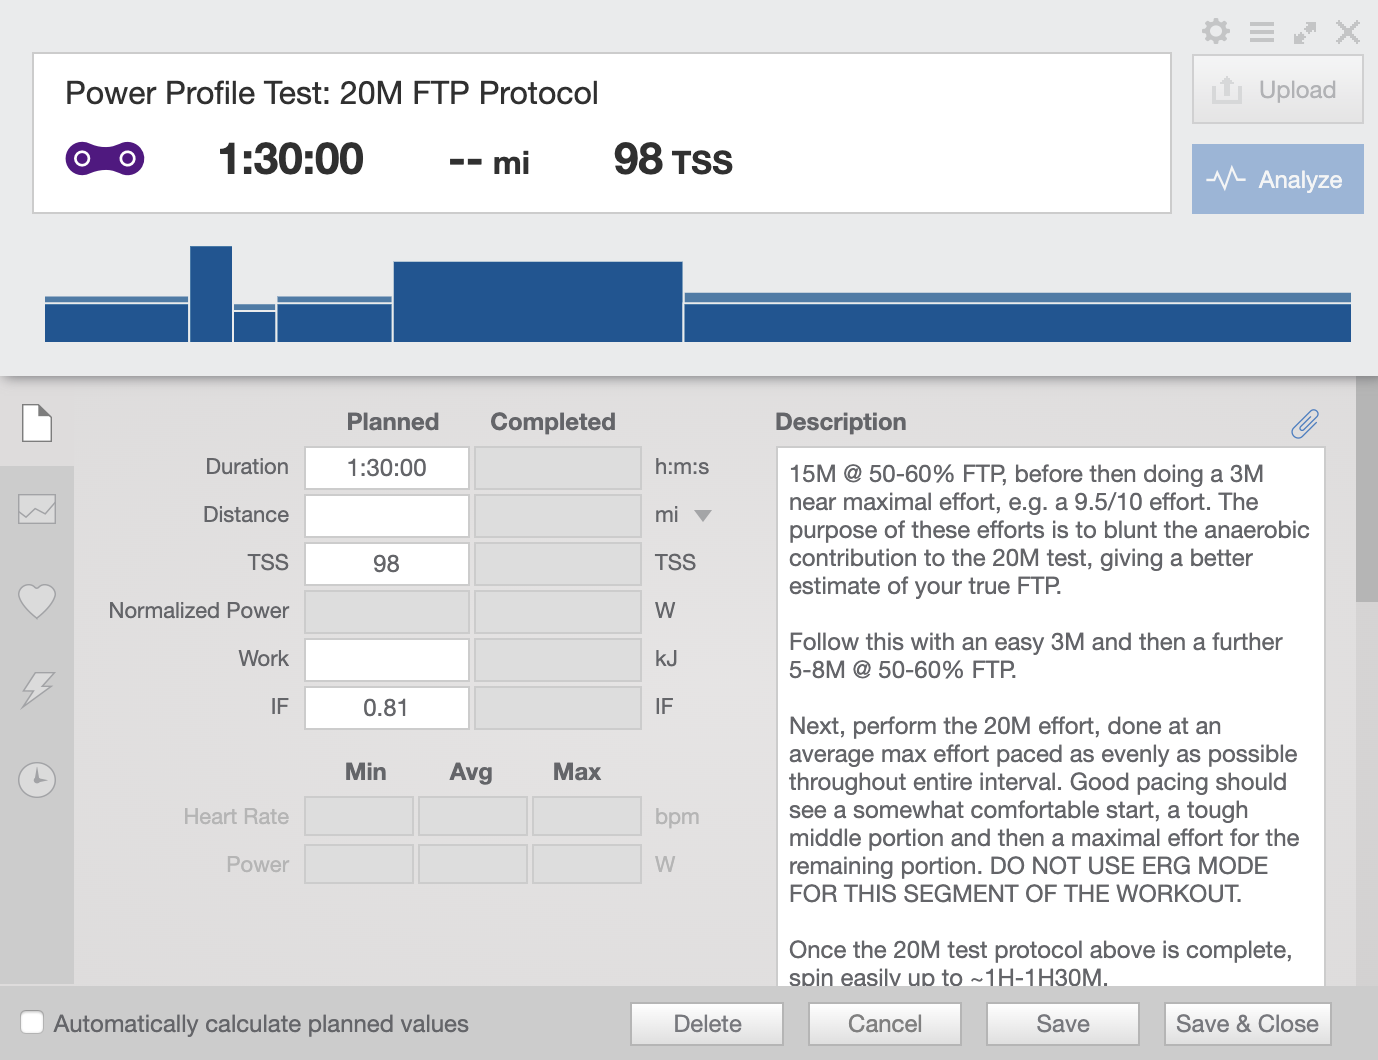The height and width of the screenshot is (1060, 1378).
Task: Click inside the Description text area
Action: pyautogui.click(x=1051, y=717)
